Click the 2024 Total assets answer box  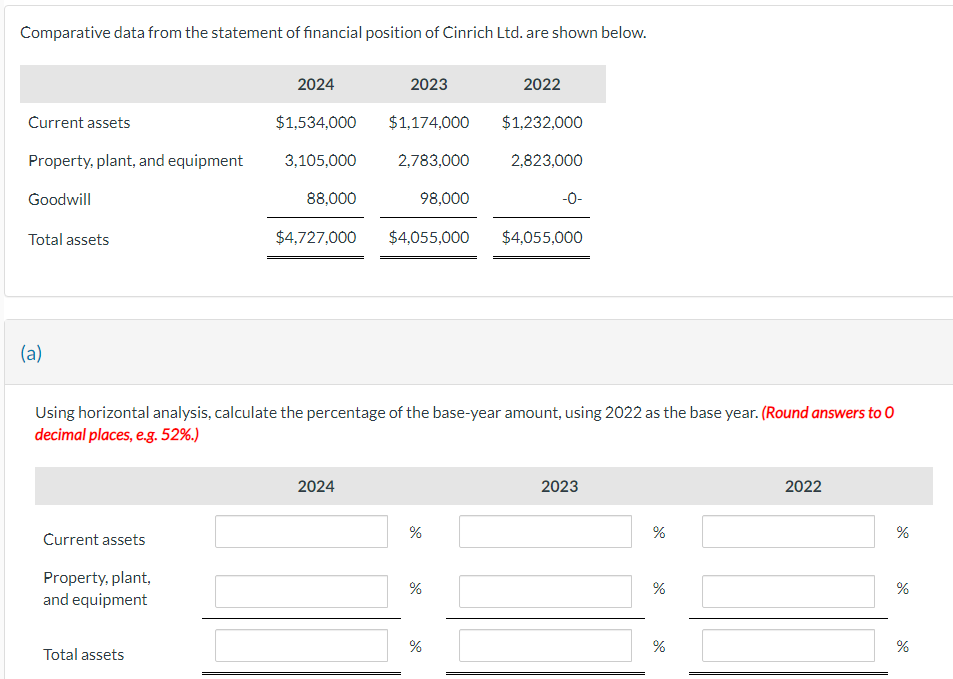(301, 645)
